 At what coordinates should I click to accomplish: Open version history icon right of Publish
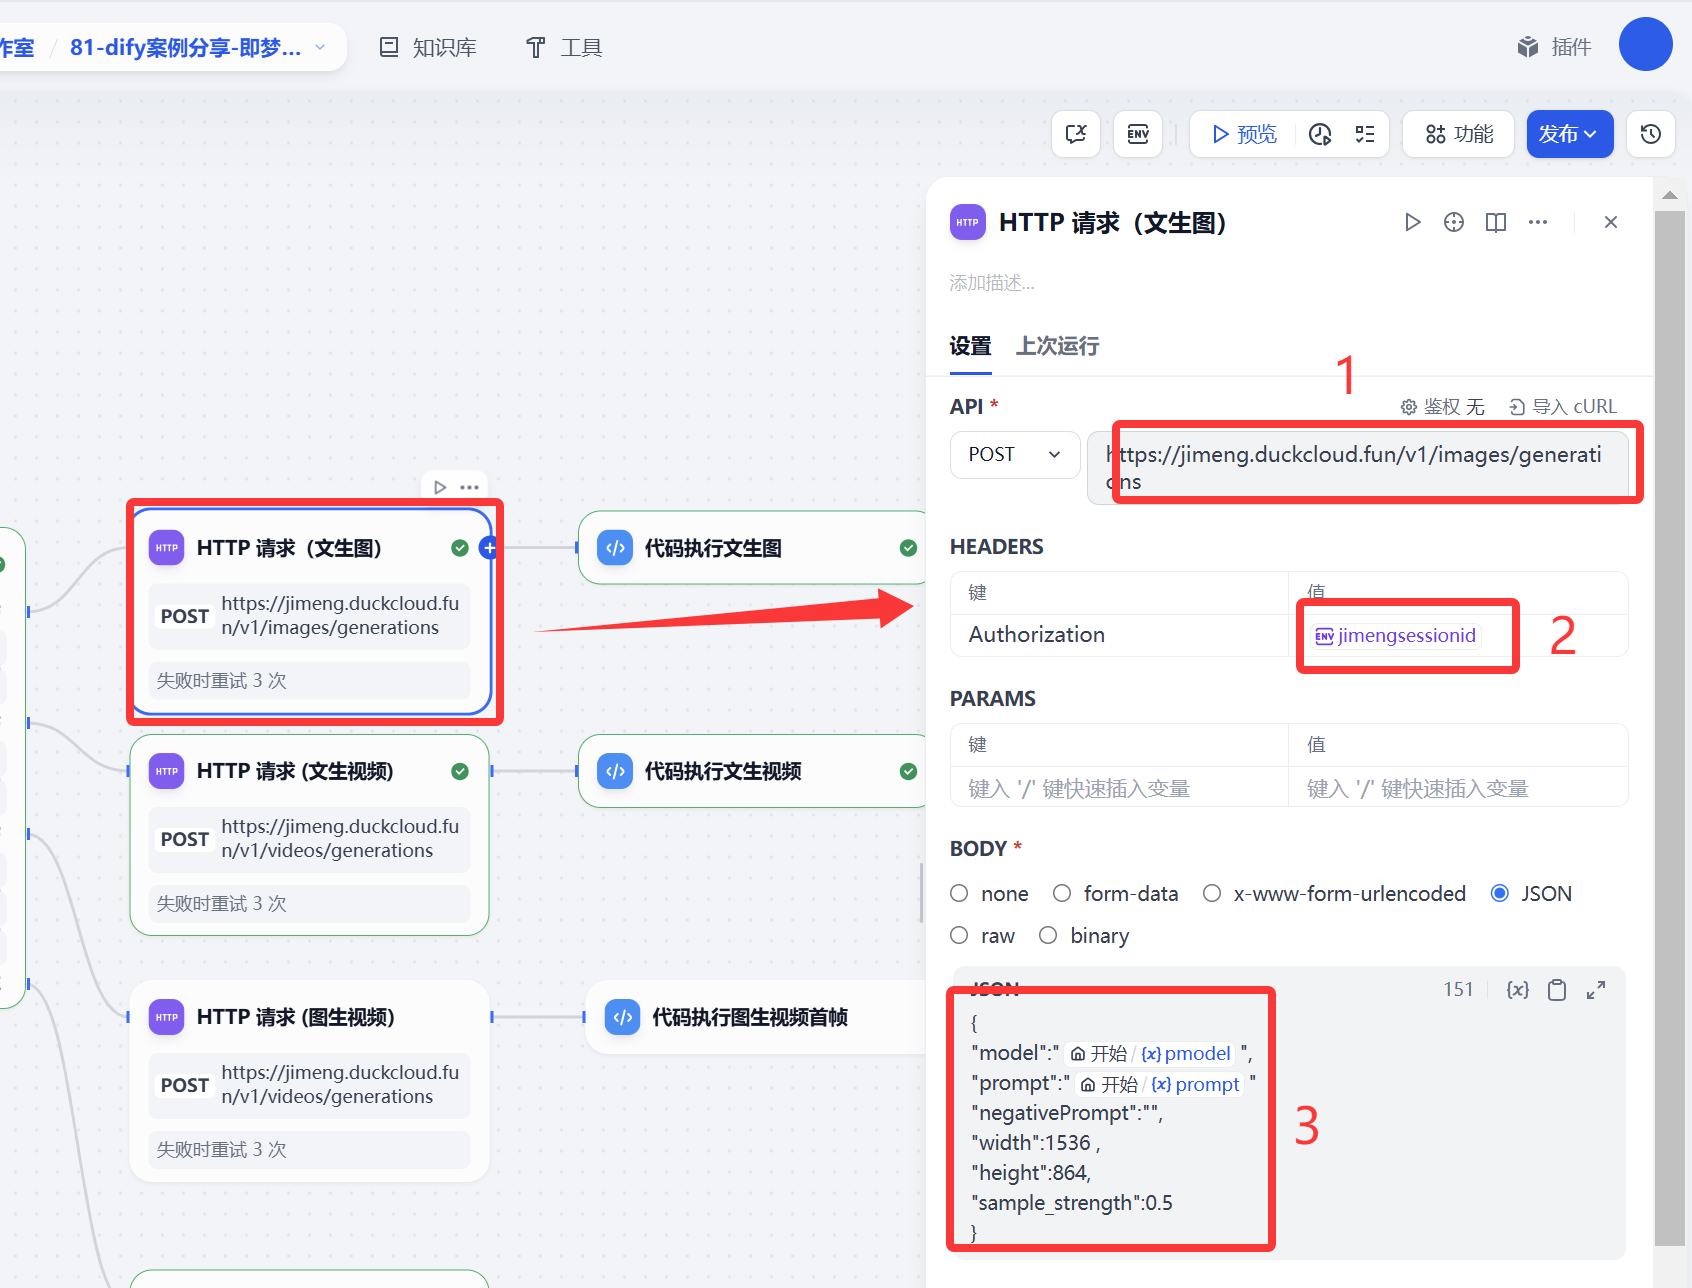coord(1651,134)
